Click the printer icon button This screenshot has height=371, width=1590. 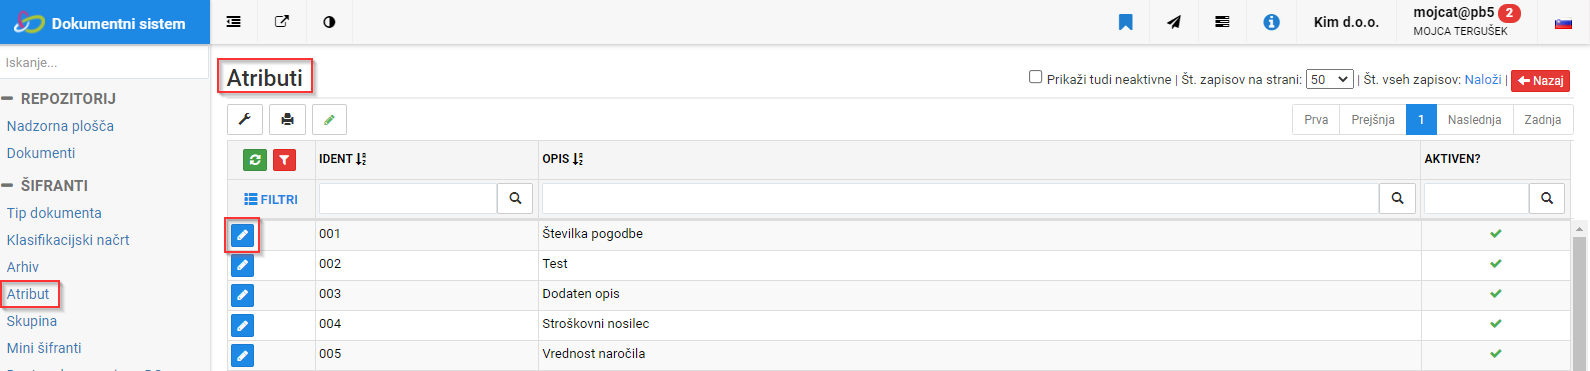point(287,120)
